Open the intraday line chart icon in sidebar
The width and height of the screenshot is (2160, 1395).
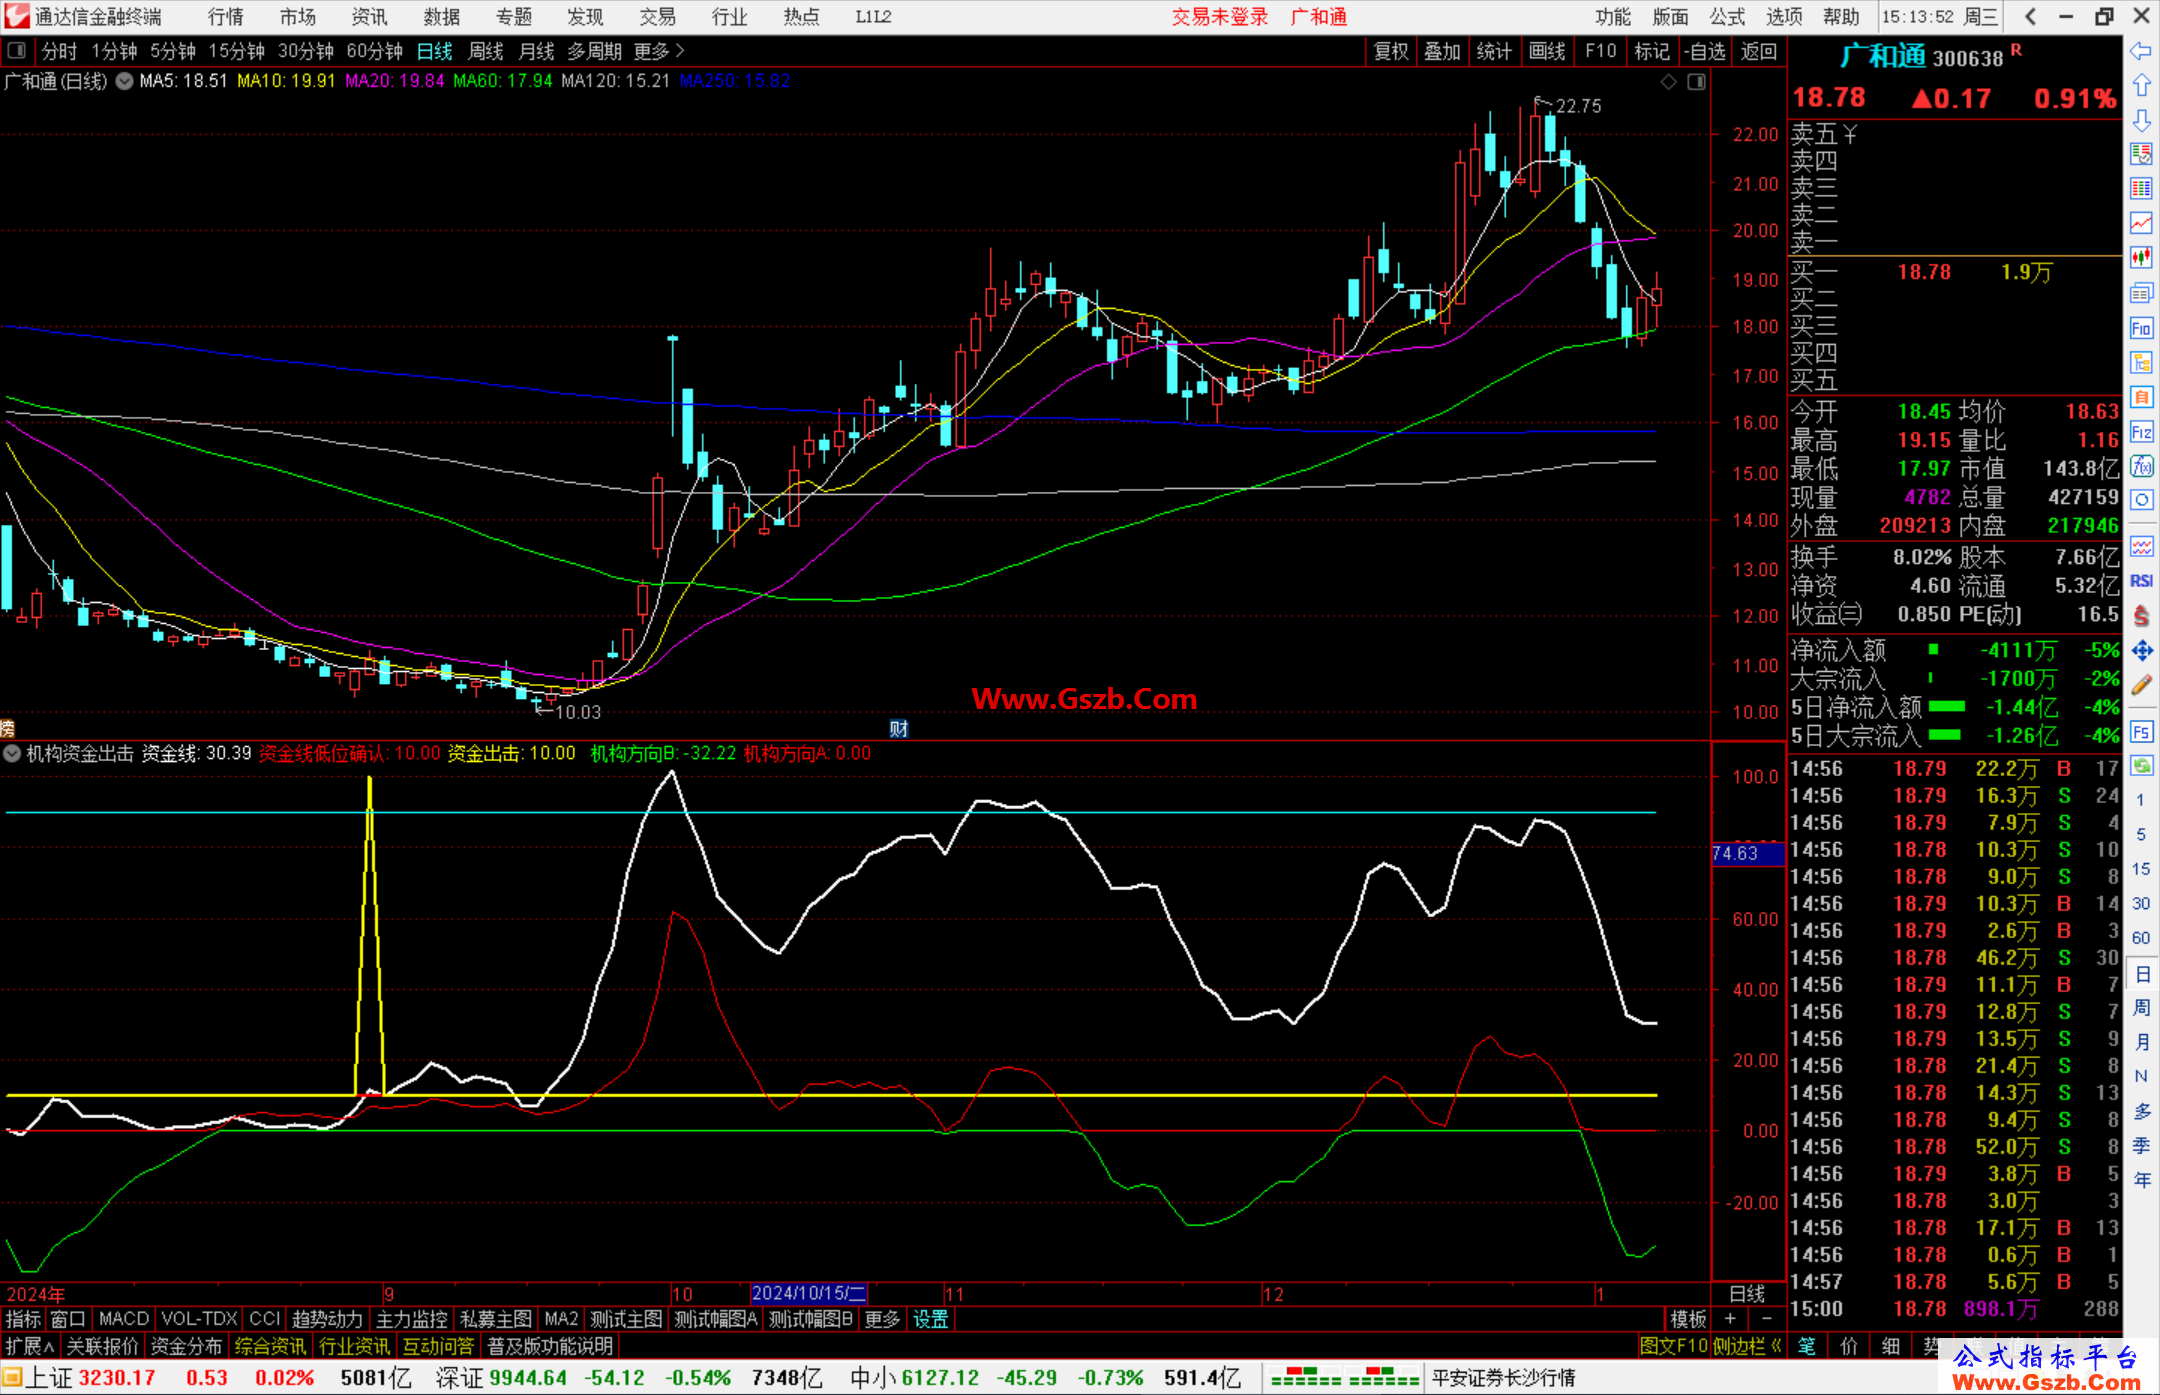(x=2141, y=223)
